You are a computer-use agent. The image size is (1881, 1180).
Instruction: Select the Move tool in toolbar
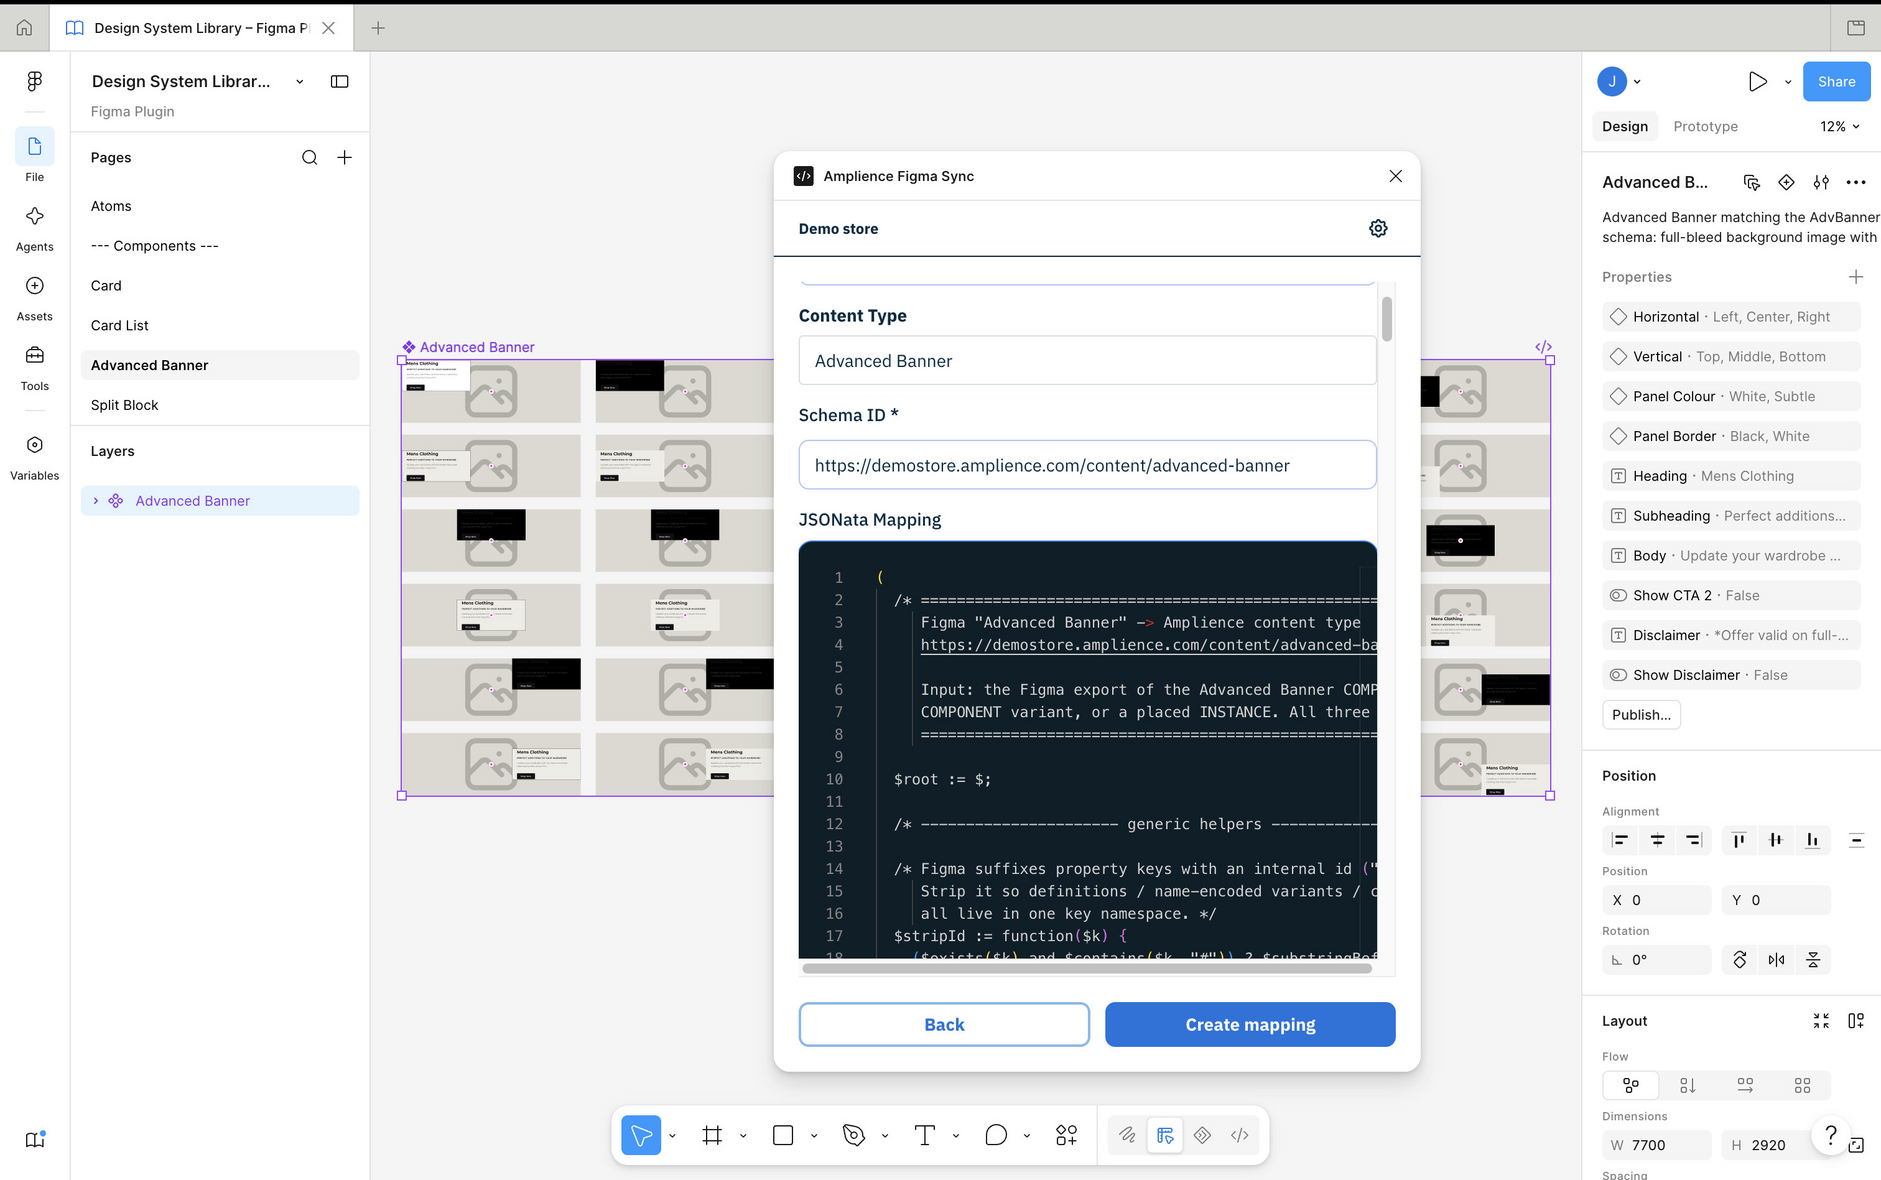[641, 1135]
